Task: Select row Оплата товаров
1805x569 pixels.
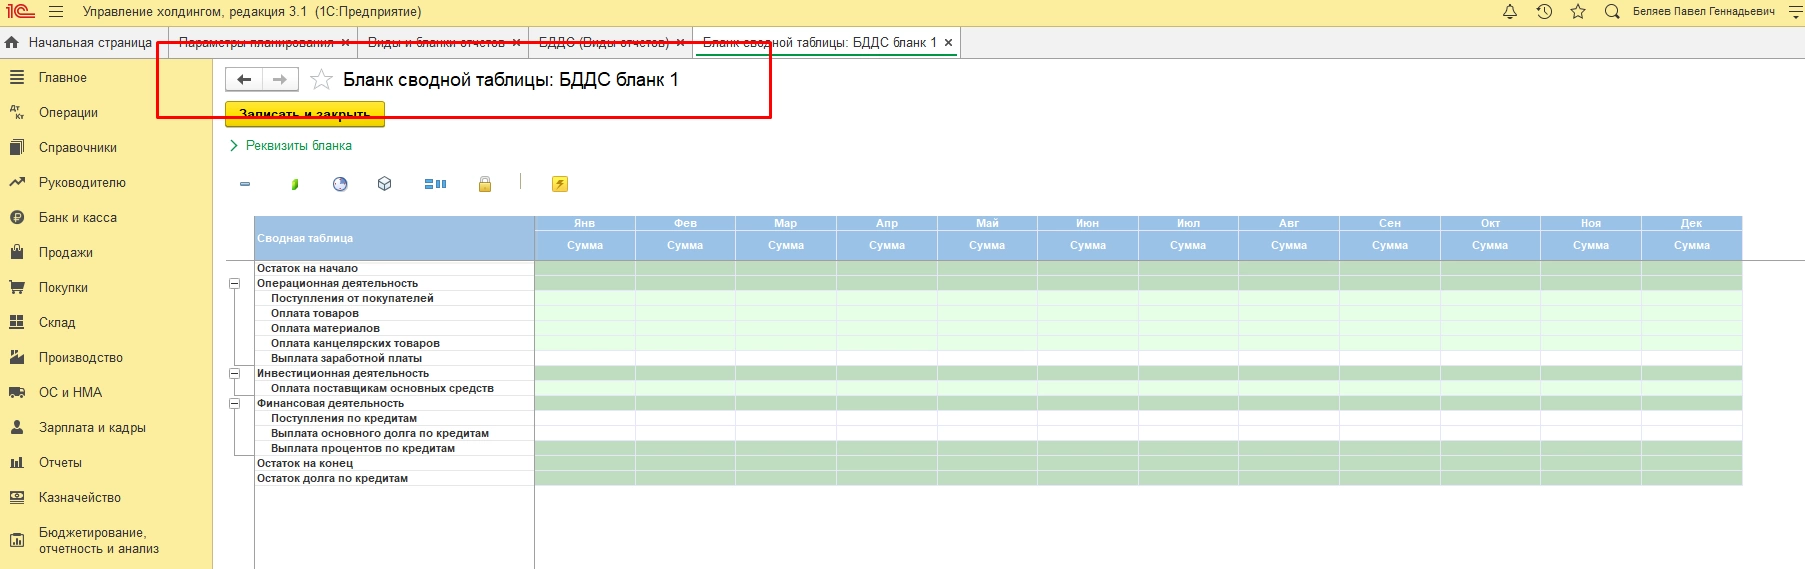Action: 394,313
